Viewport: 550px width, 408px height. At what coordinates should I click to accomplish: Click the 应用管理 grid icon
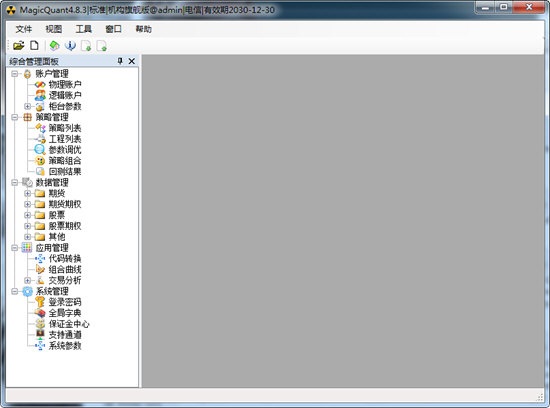pyautogui.click(x=27, y=248)
